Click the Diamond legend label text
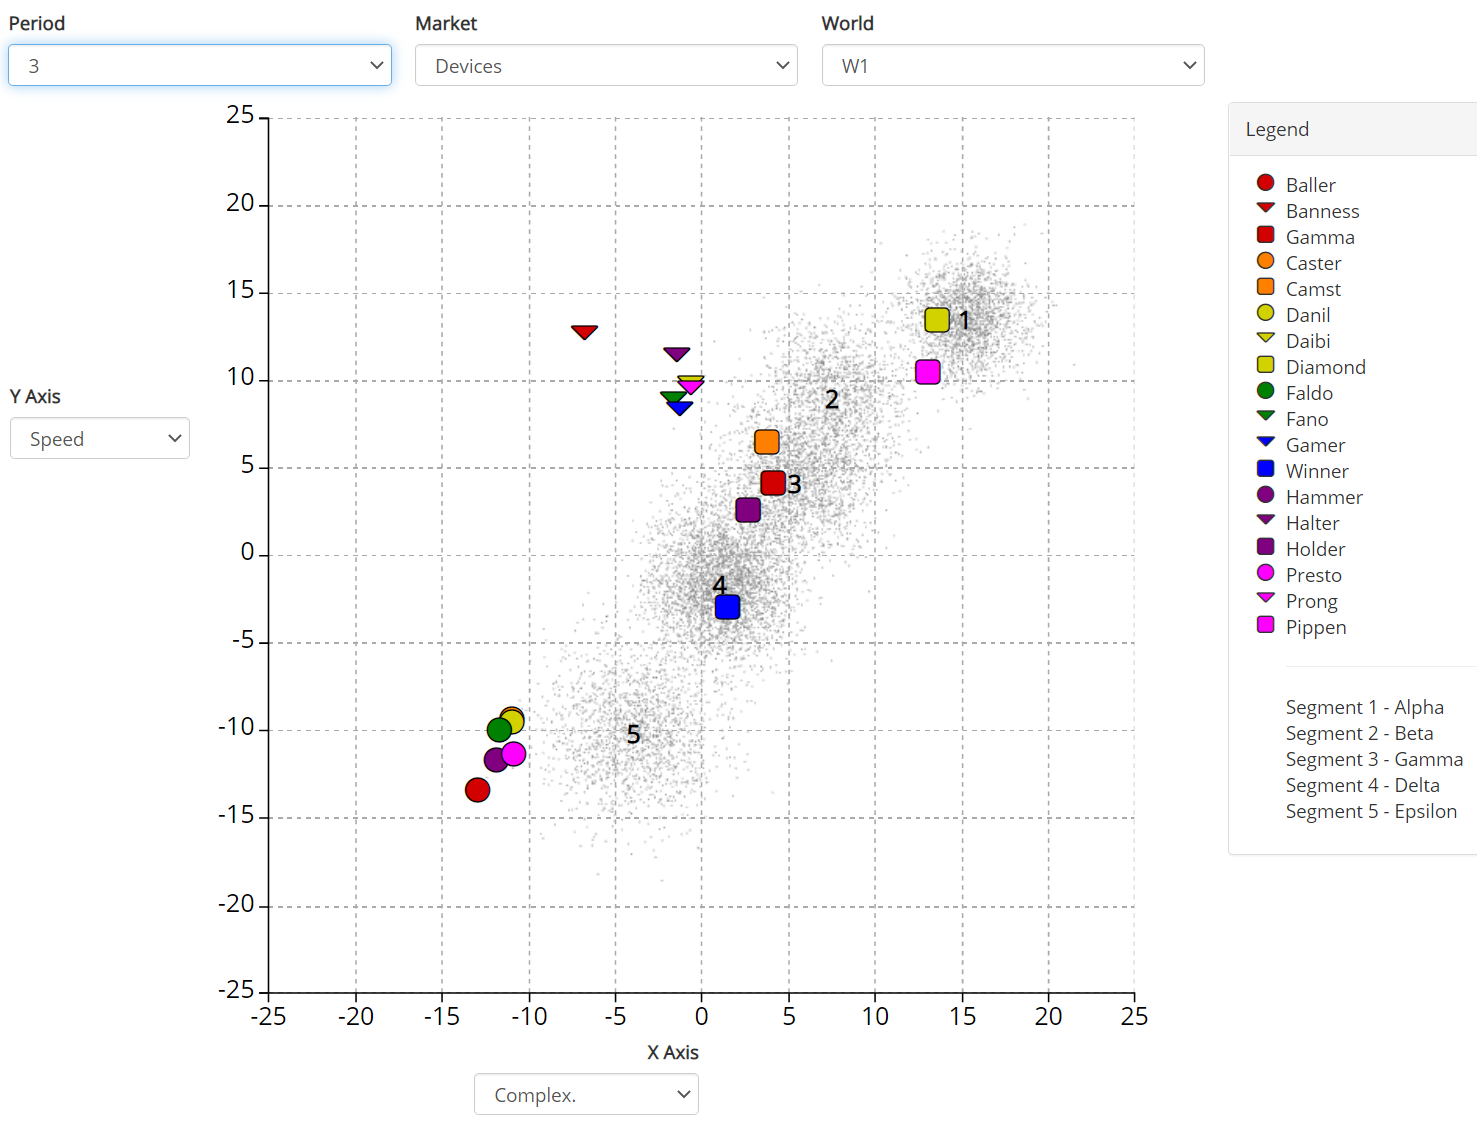 [x=1325, y=367]
